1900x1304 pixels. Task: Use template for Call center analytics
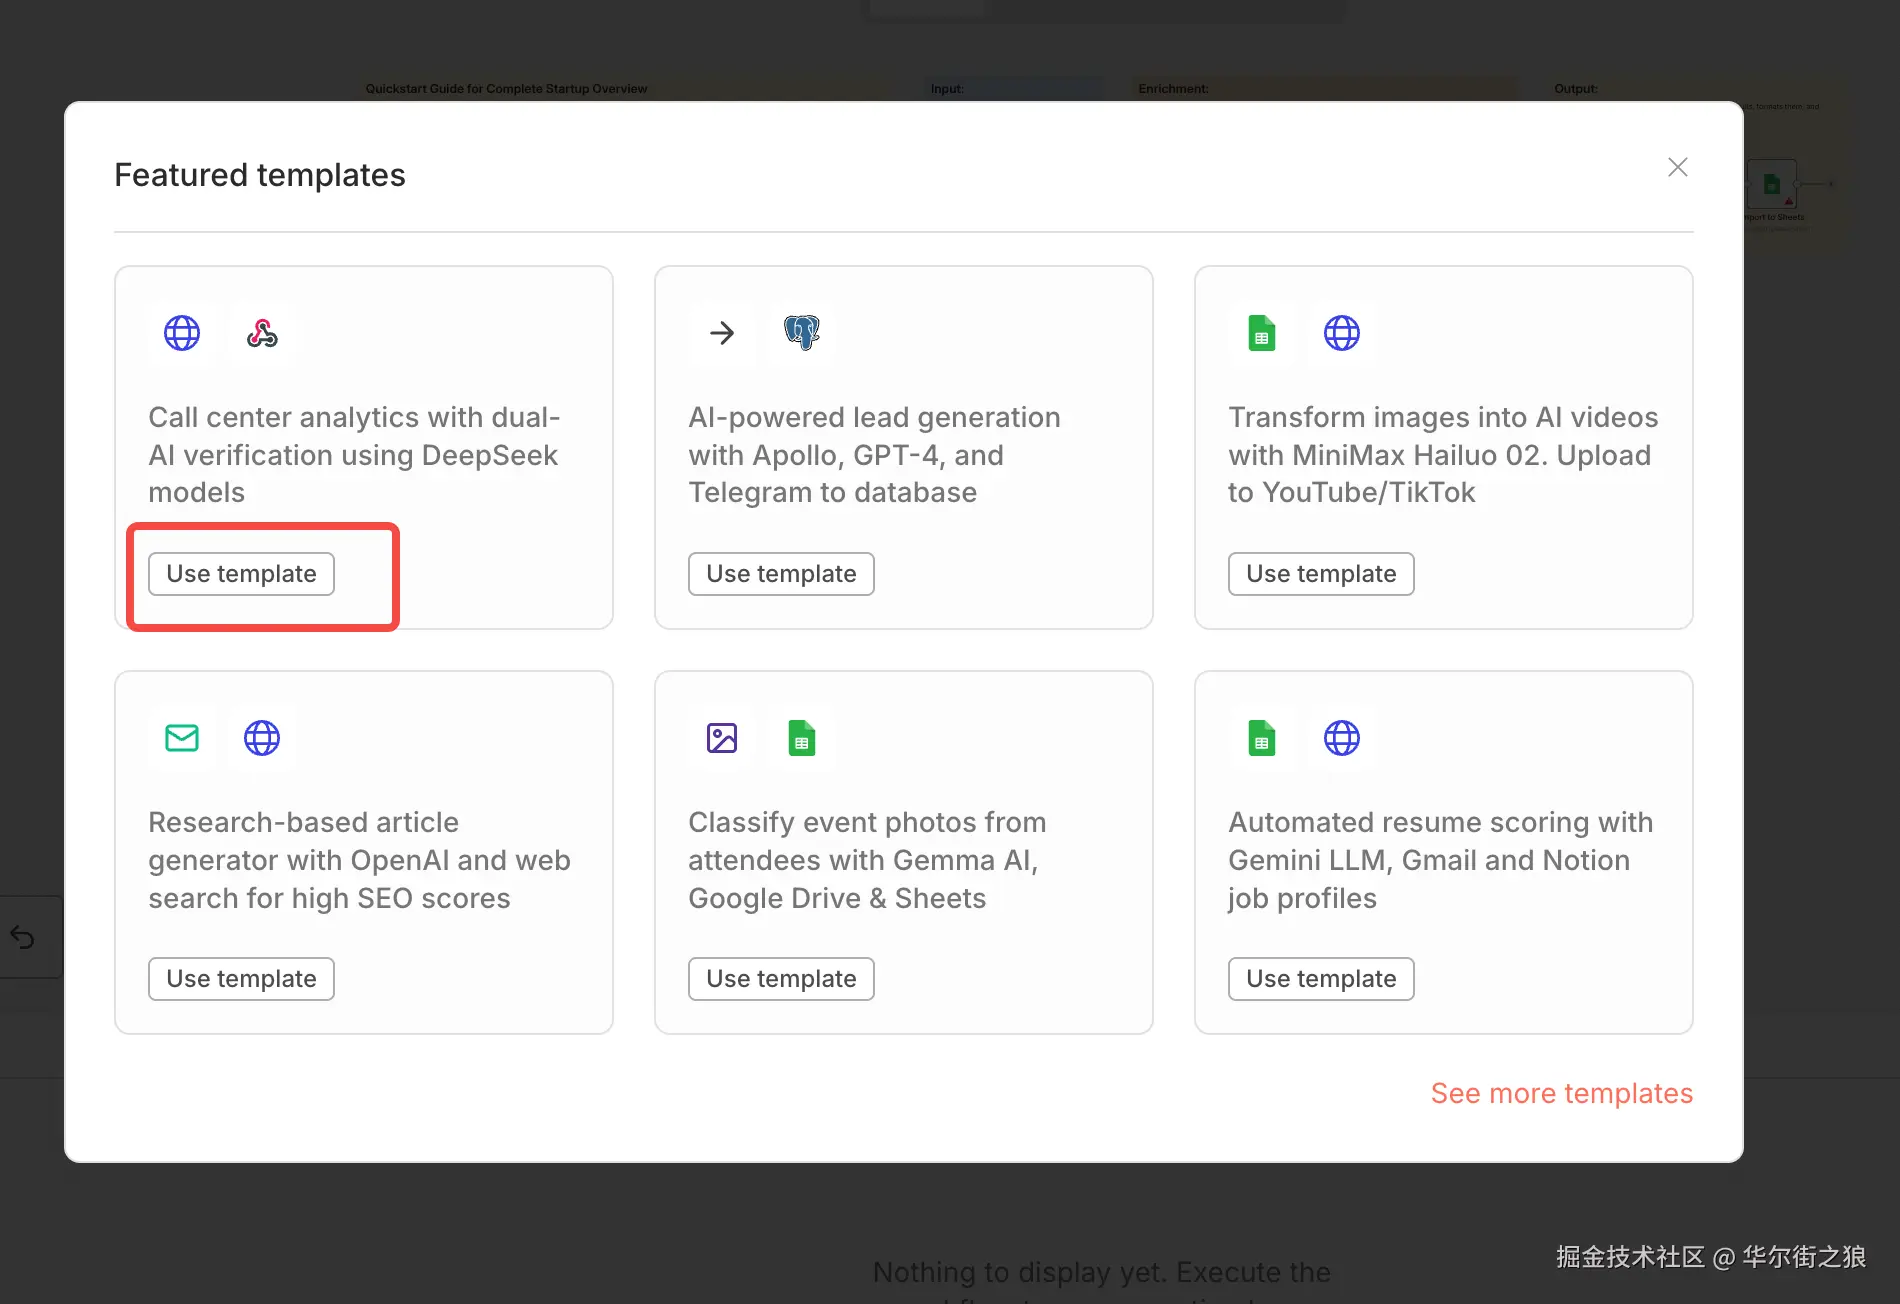[x=241, y=574]
